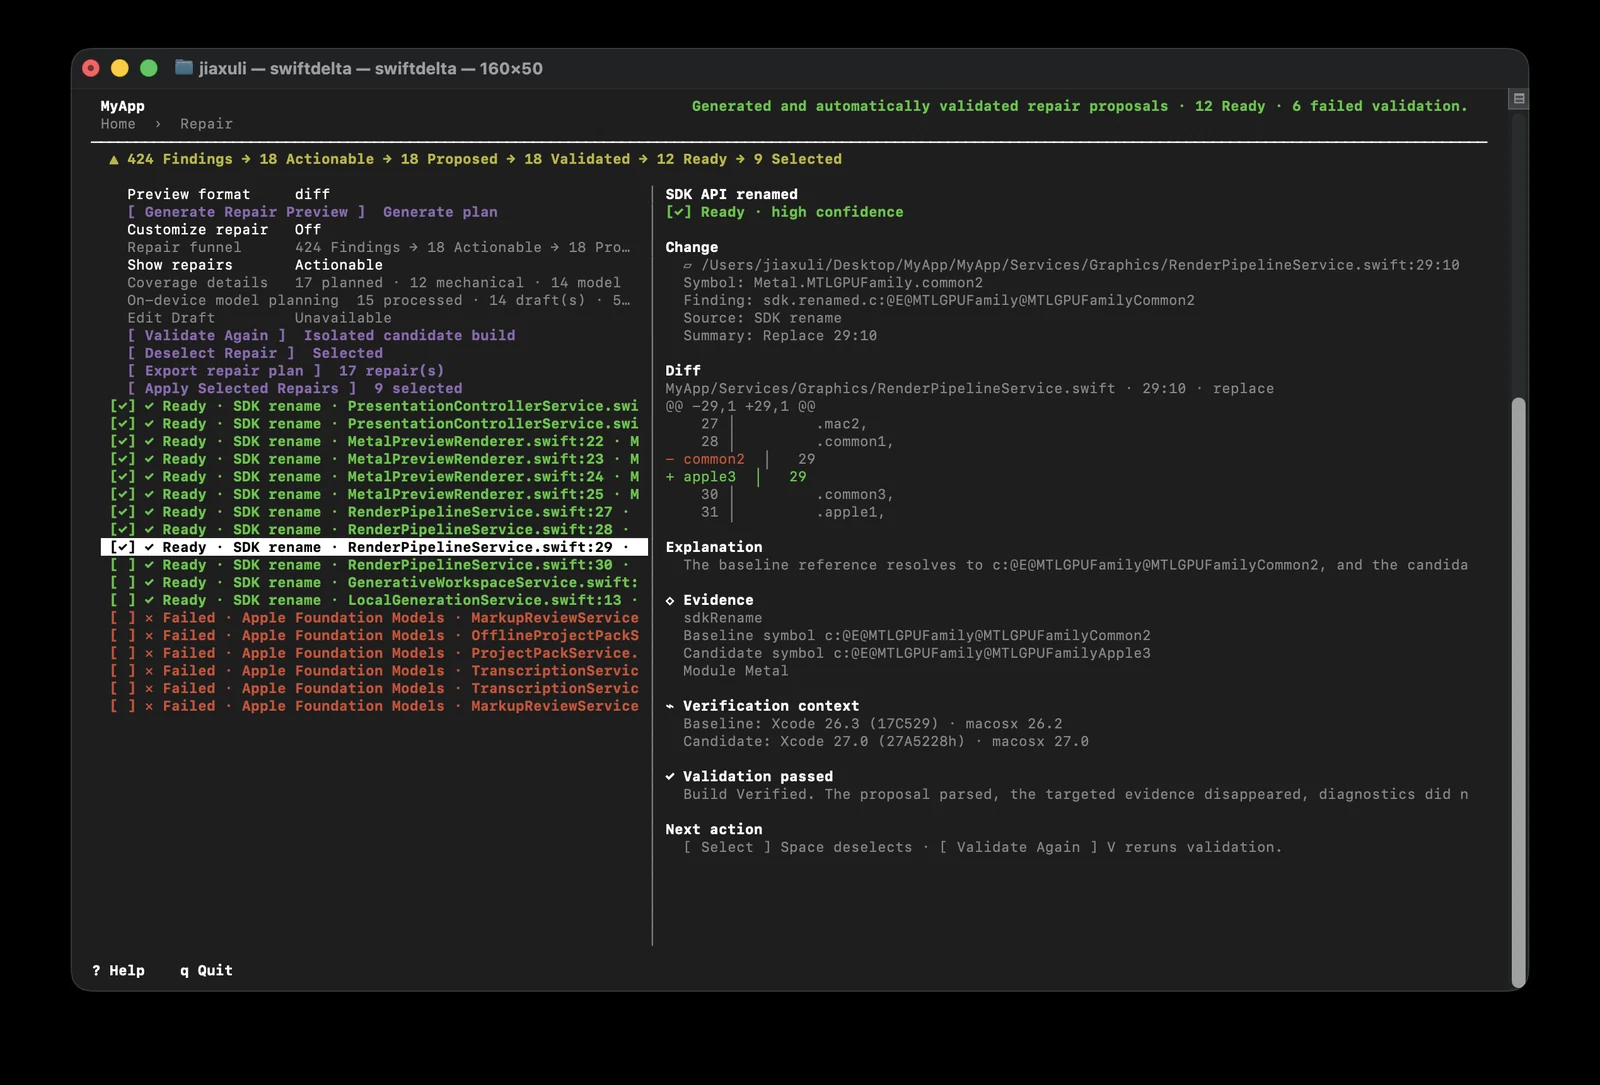
Task: Click the Repair funnel row
Action: (378, 247)
